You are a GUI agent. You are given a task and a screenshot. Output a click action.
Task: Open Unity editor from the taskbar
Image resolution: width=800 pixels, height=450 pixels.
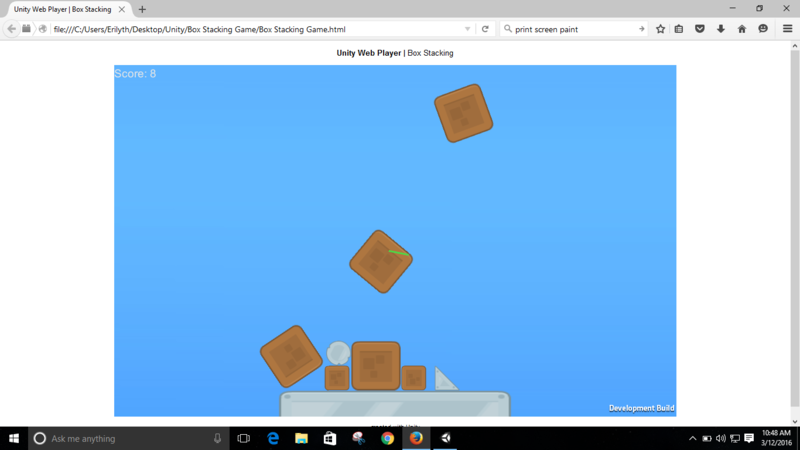pos(445,438)
